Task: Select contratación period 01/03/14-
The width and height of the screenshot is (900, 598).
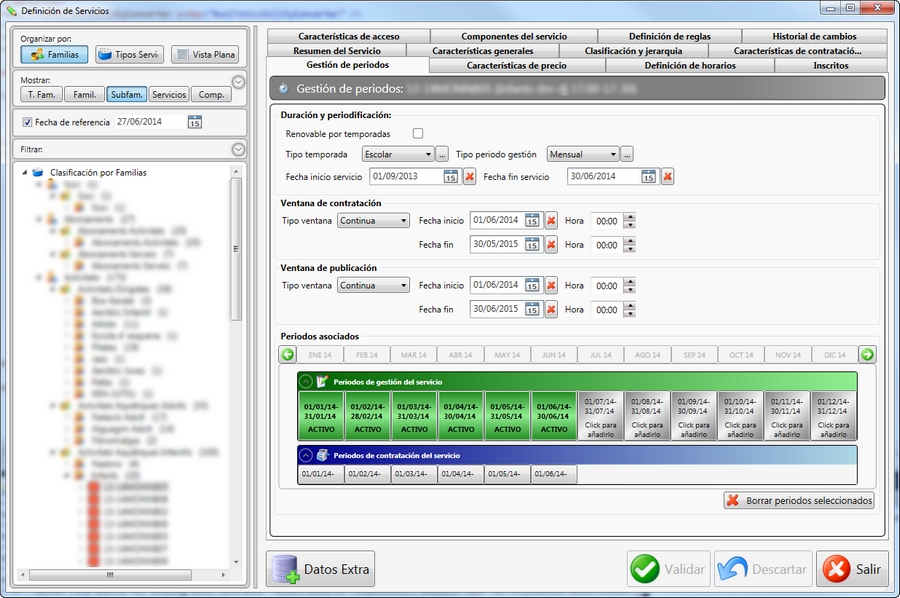Action: click(414, 474)
